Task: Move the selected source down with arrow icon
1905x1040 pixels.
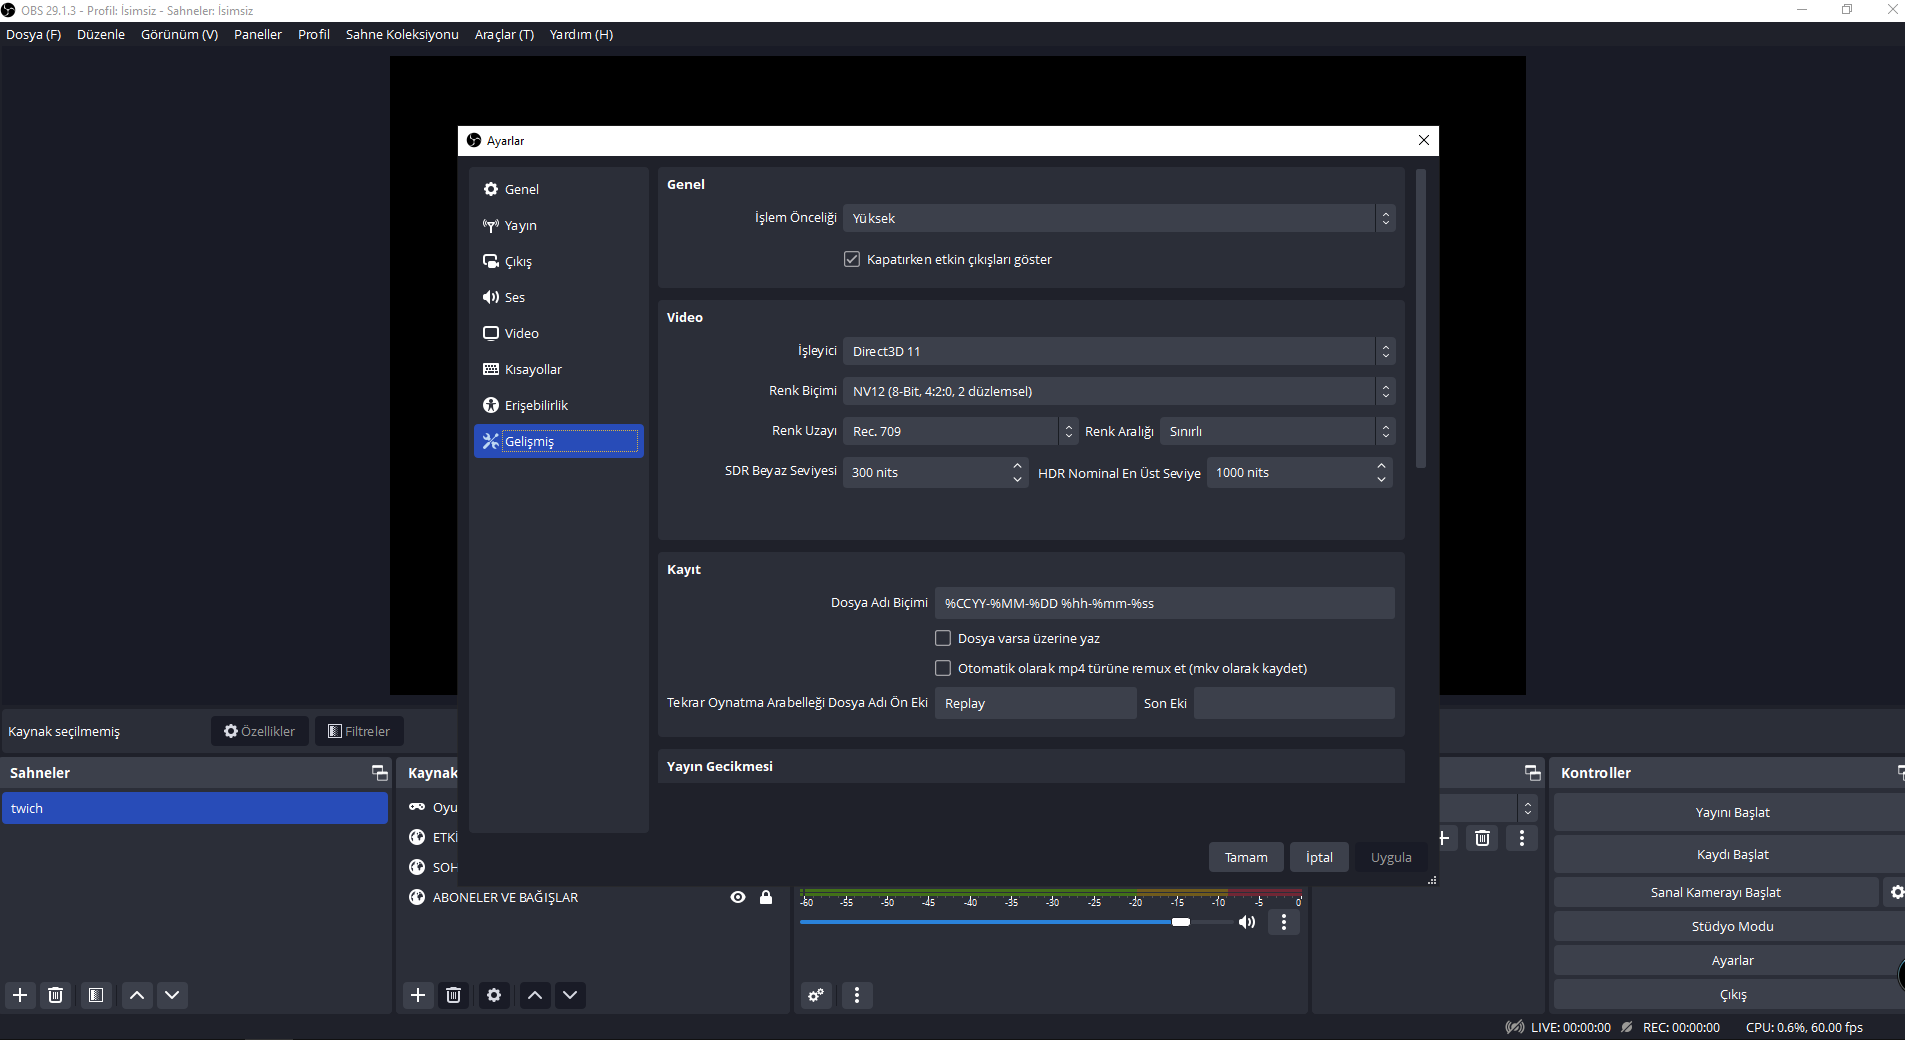Action: point(570,995)
